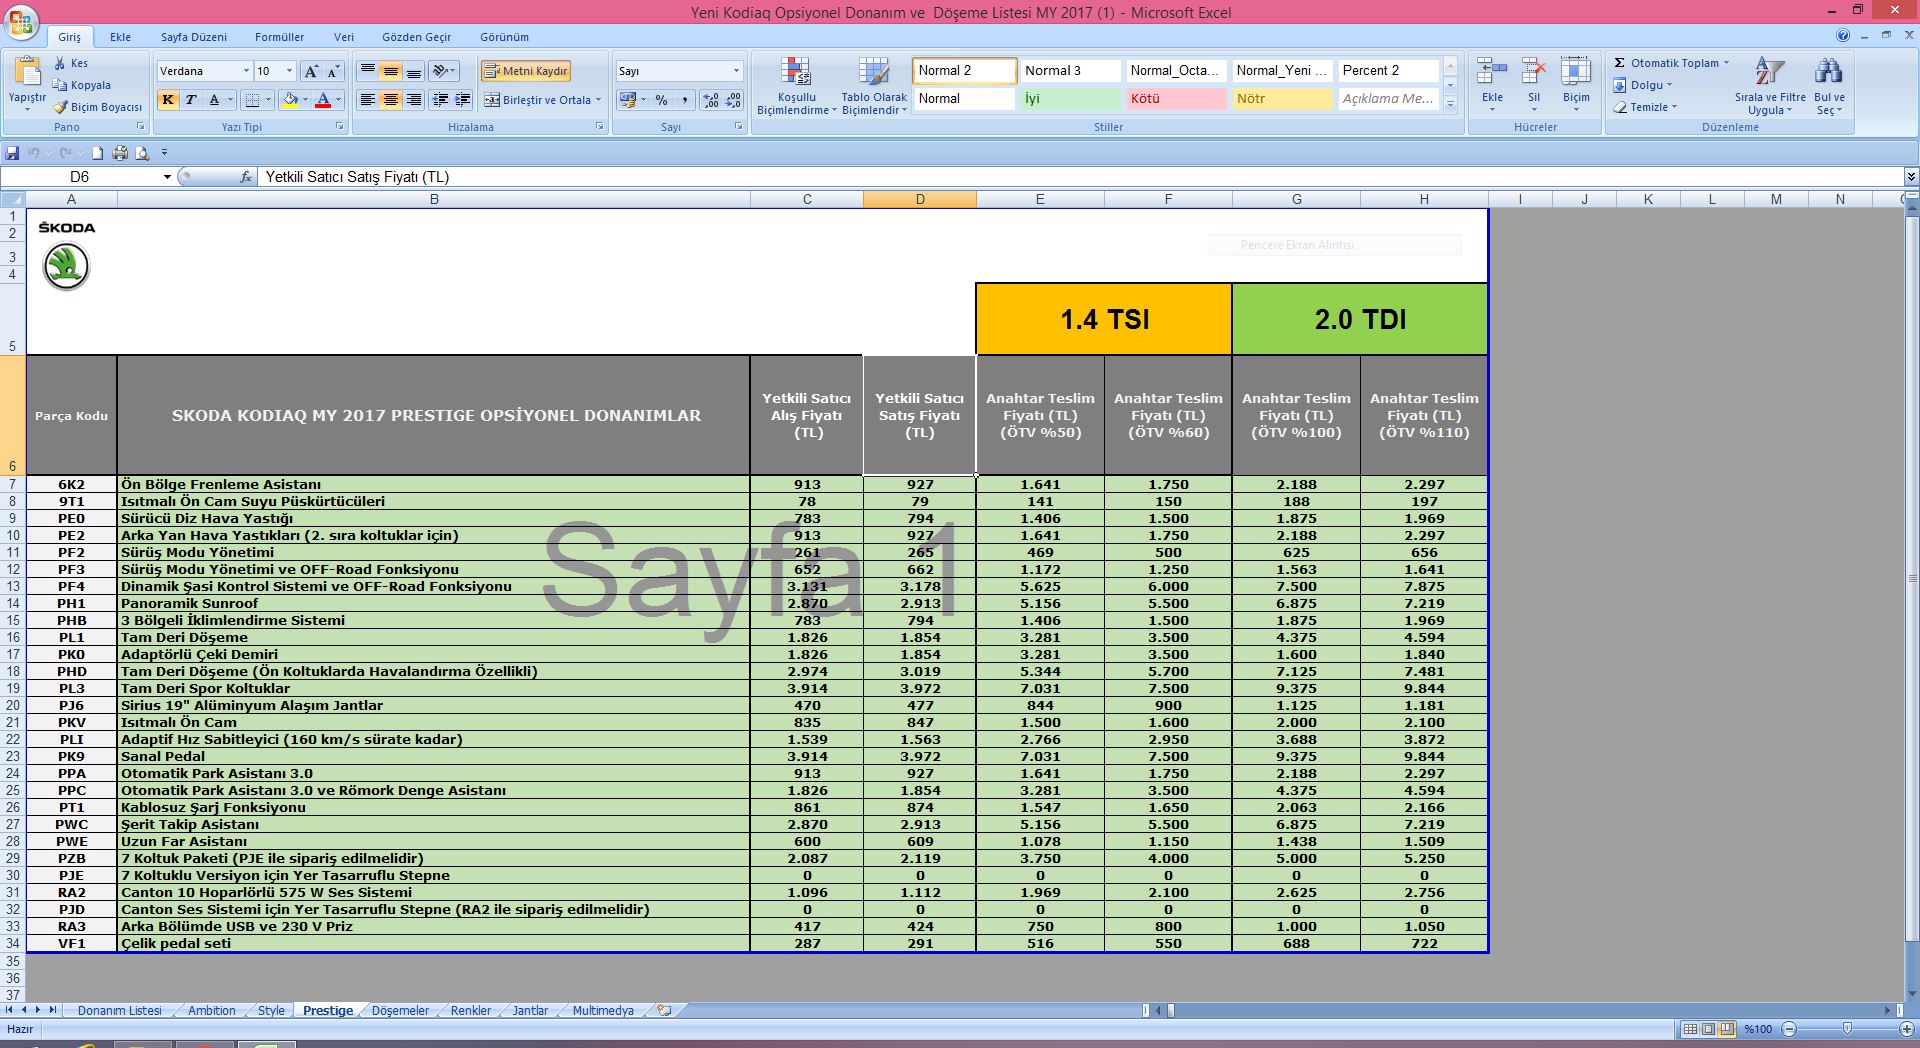Apply the Kötü cell style
The width and height of the screenshot is (1920, 1048).
tap(1177, 99)
